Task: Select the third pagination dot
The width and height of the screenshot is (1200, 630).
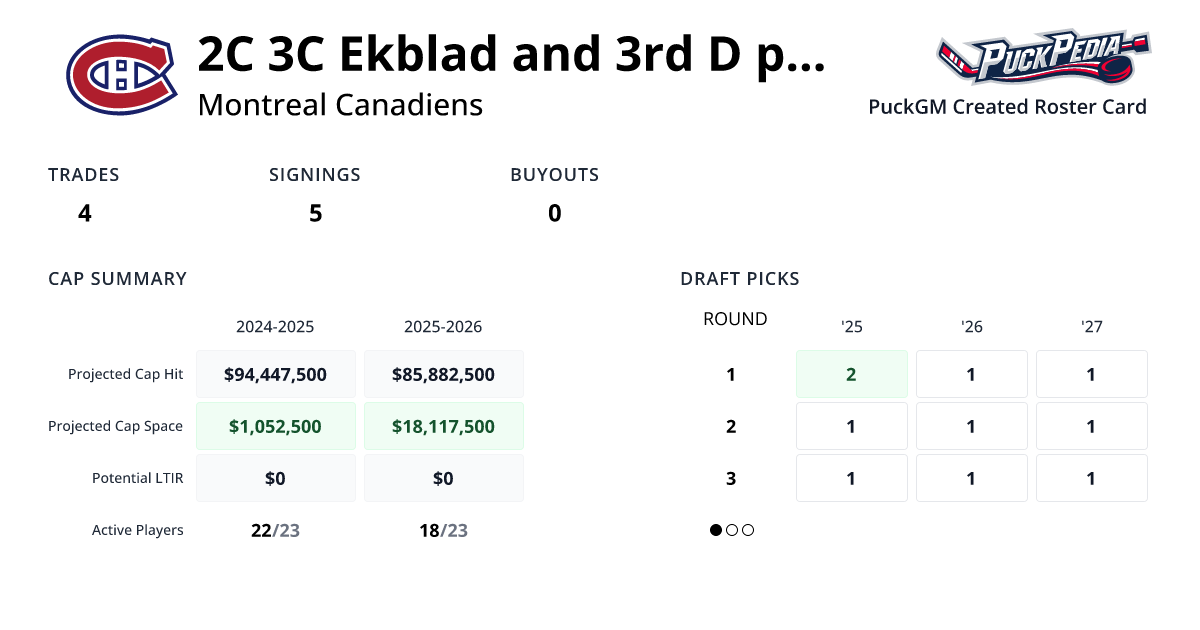Action: pos(747,530)
